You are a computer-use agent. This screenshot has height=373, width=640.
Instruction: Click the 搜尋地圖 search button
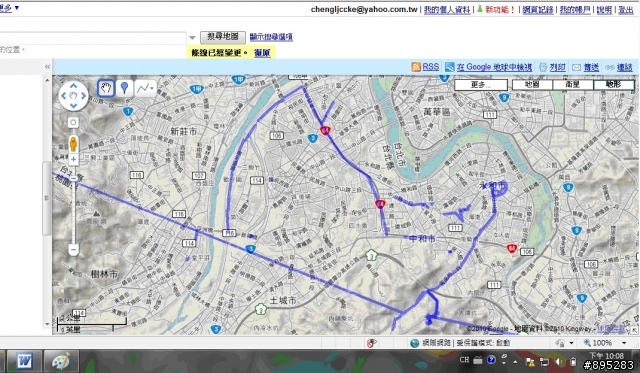pos(223,37)
